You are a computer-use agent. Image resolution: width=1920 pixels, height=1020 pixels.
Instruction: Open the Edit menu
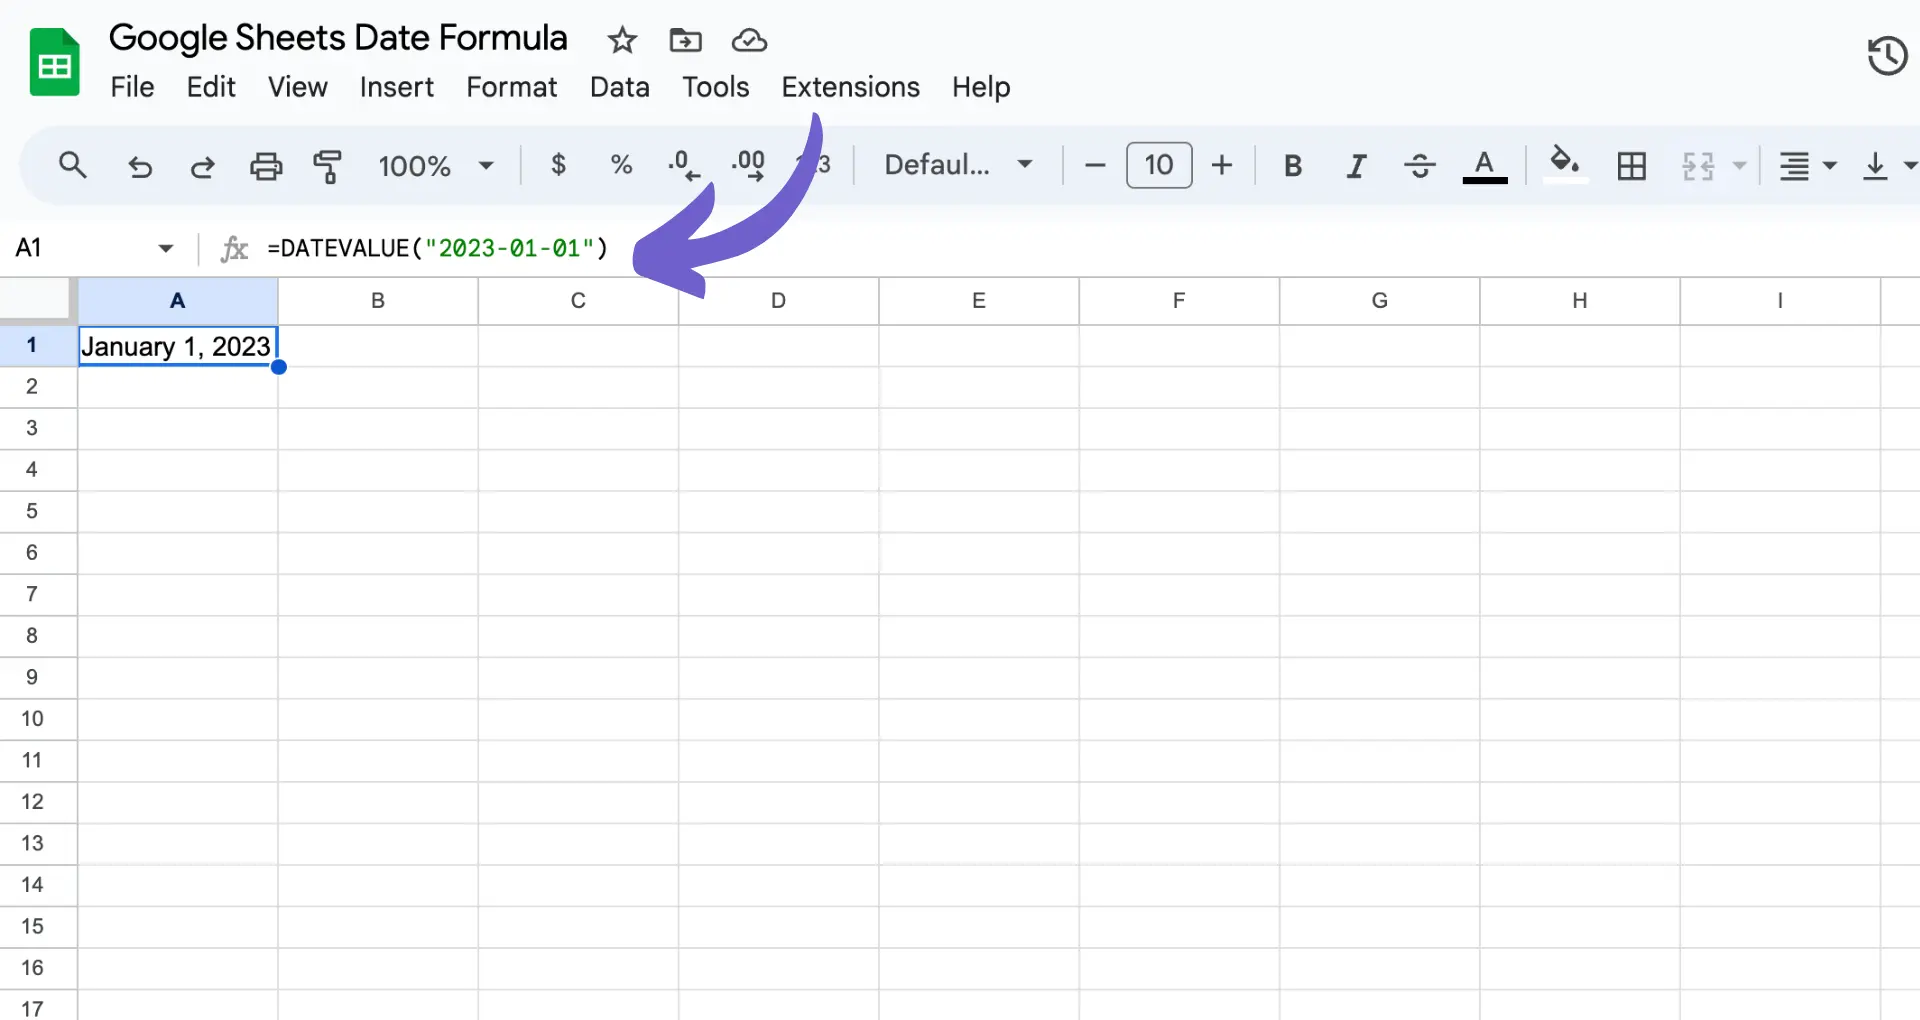[x=211, y=87]
